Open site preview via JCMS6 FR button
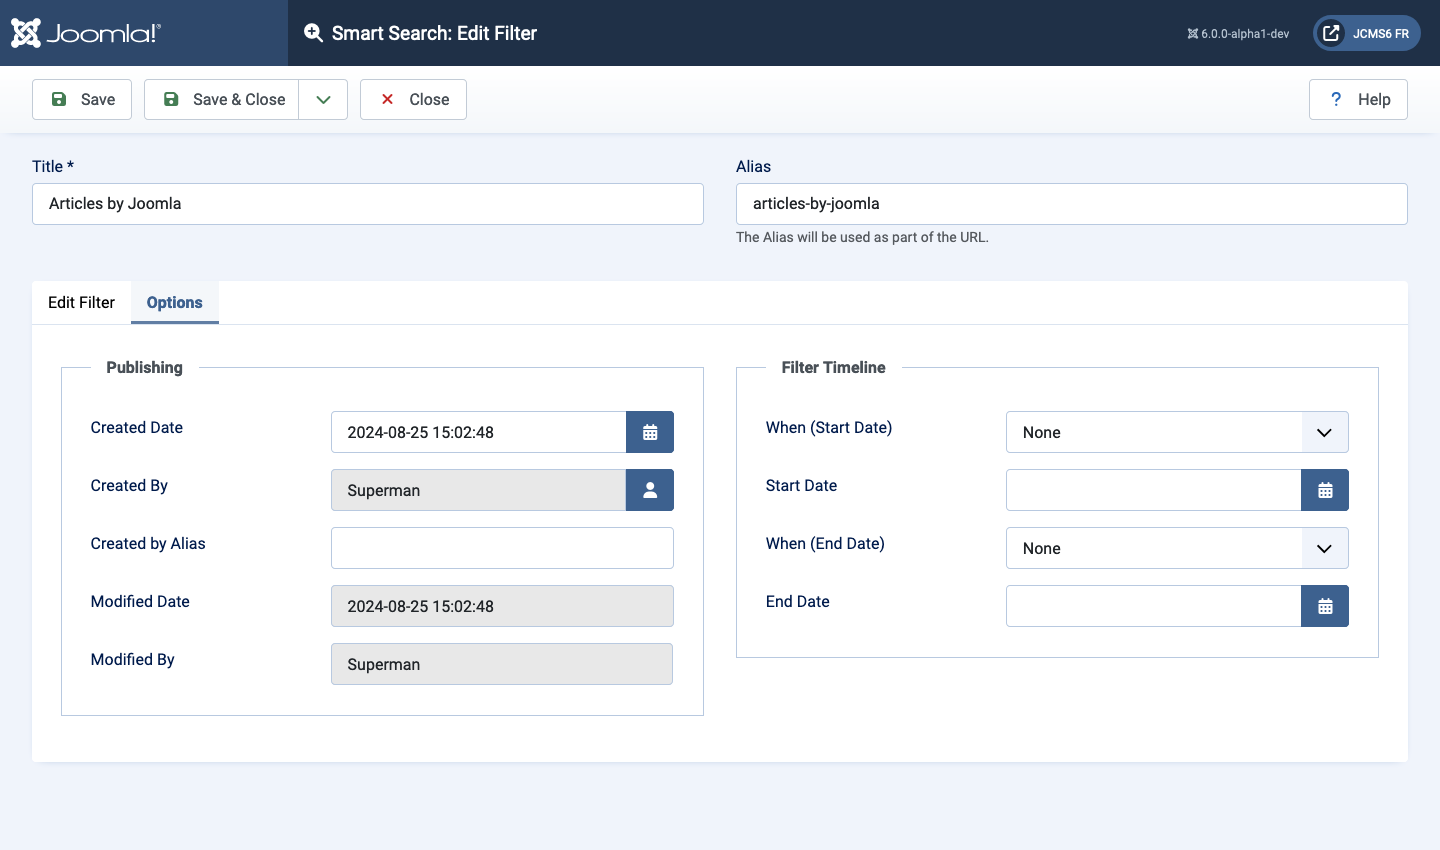1440x850 pixels. [x=1366, y=32]
